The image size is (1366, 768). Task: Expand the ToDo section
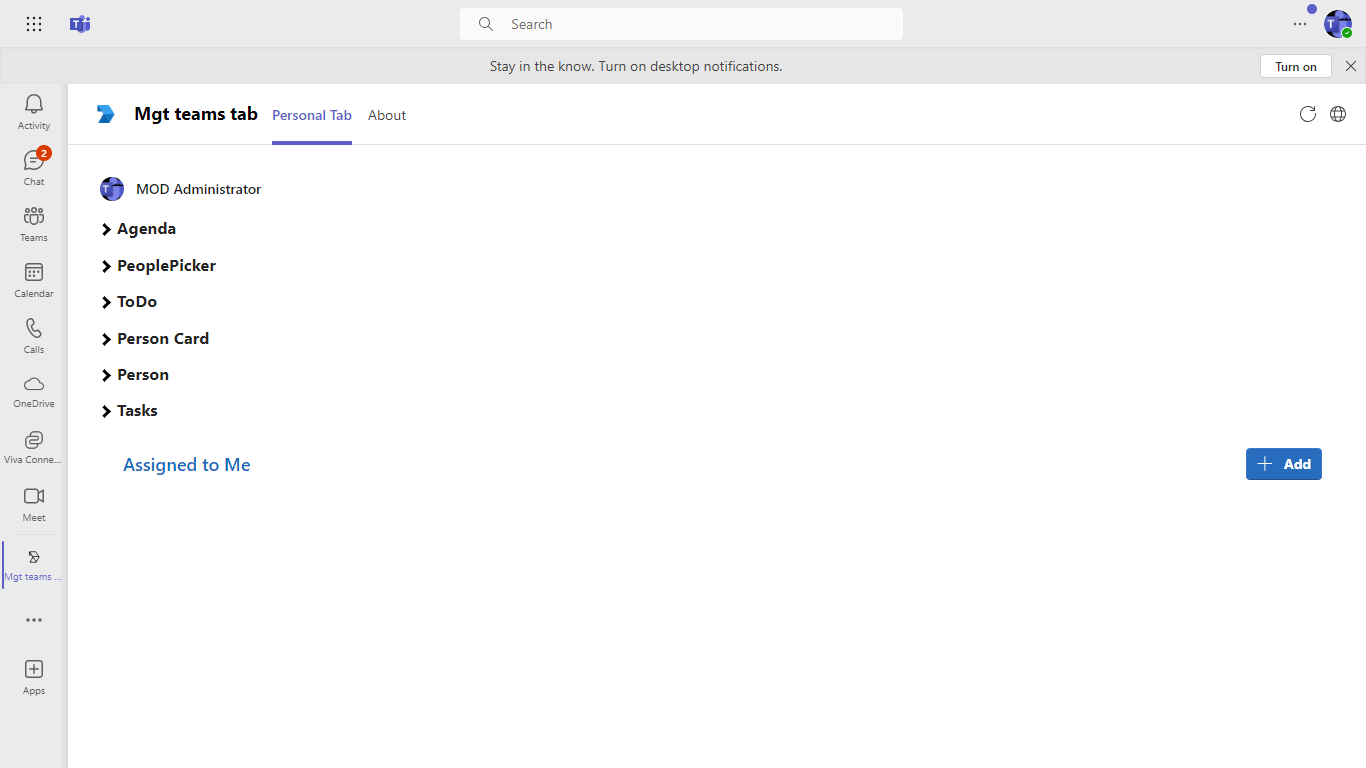pyautogui.click(x=129, y=302)
